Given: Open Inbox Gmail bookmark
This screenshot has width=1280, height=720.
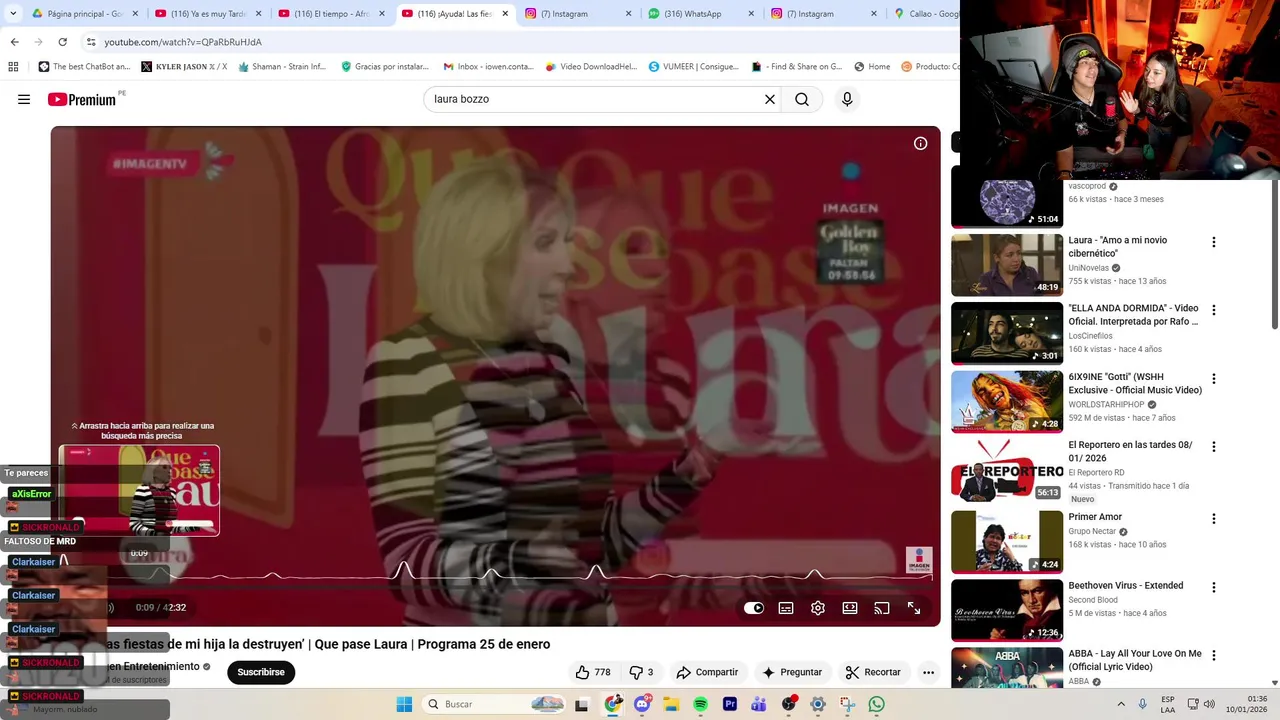Looking at the screenshot, I should (x=488, y=67).
